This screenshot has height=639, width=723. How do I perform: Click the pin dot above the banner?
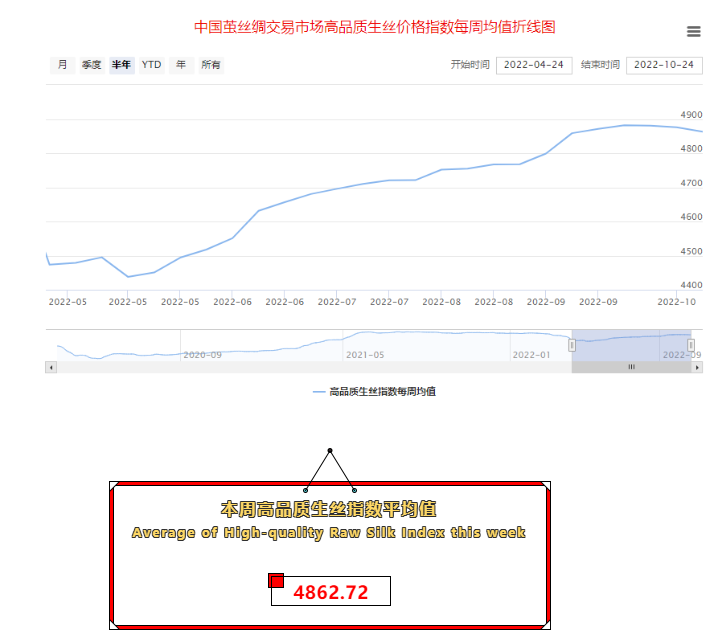tap(329, 451)
